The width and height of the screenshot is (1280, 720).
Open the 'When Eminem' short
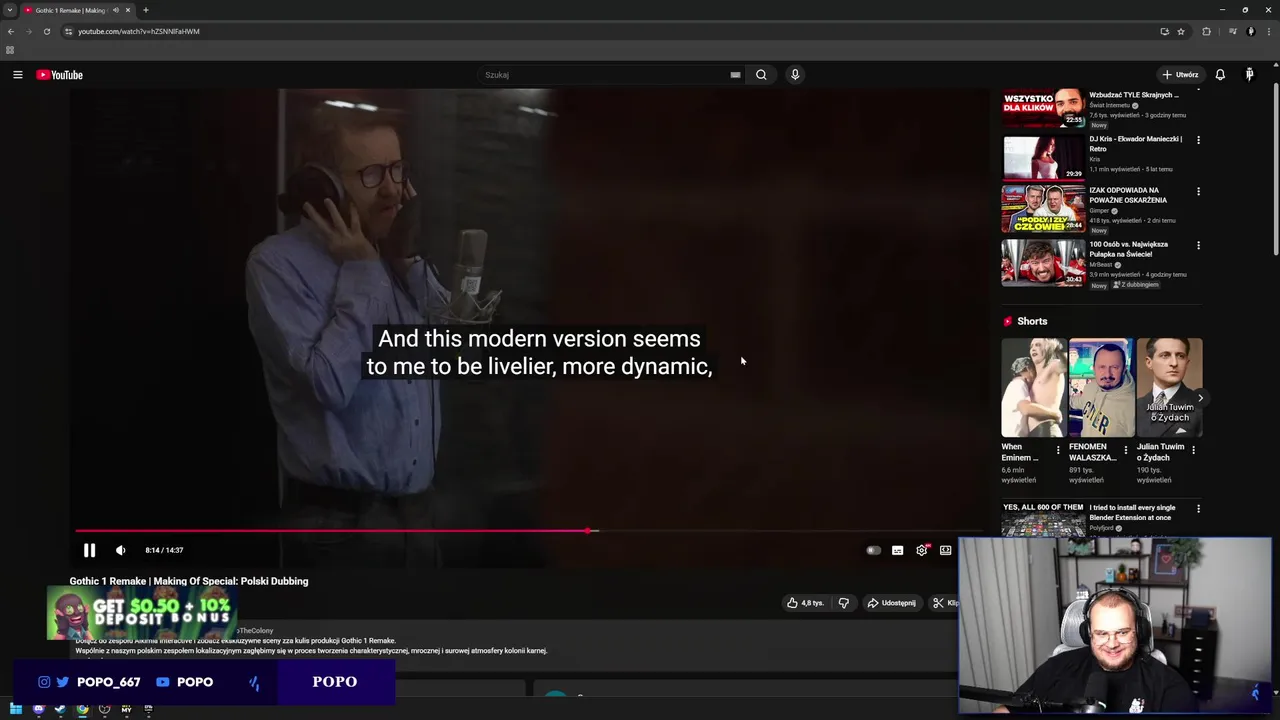1034,388
